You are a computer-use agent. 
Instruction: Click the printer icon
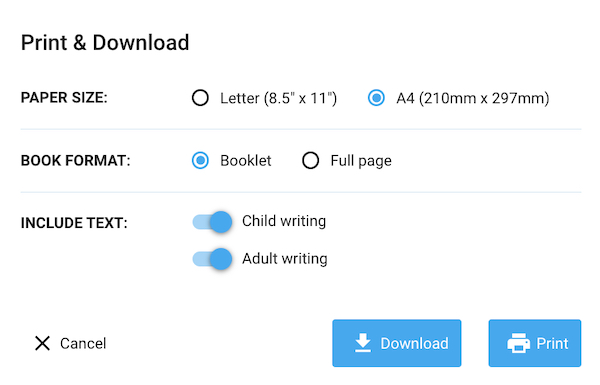coord(518,343)
